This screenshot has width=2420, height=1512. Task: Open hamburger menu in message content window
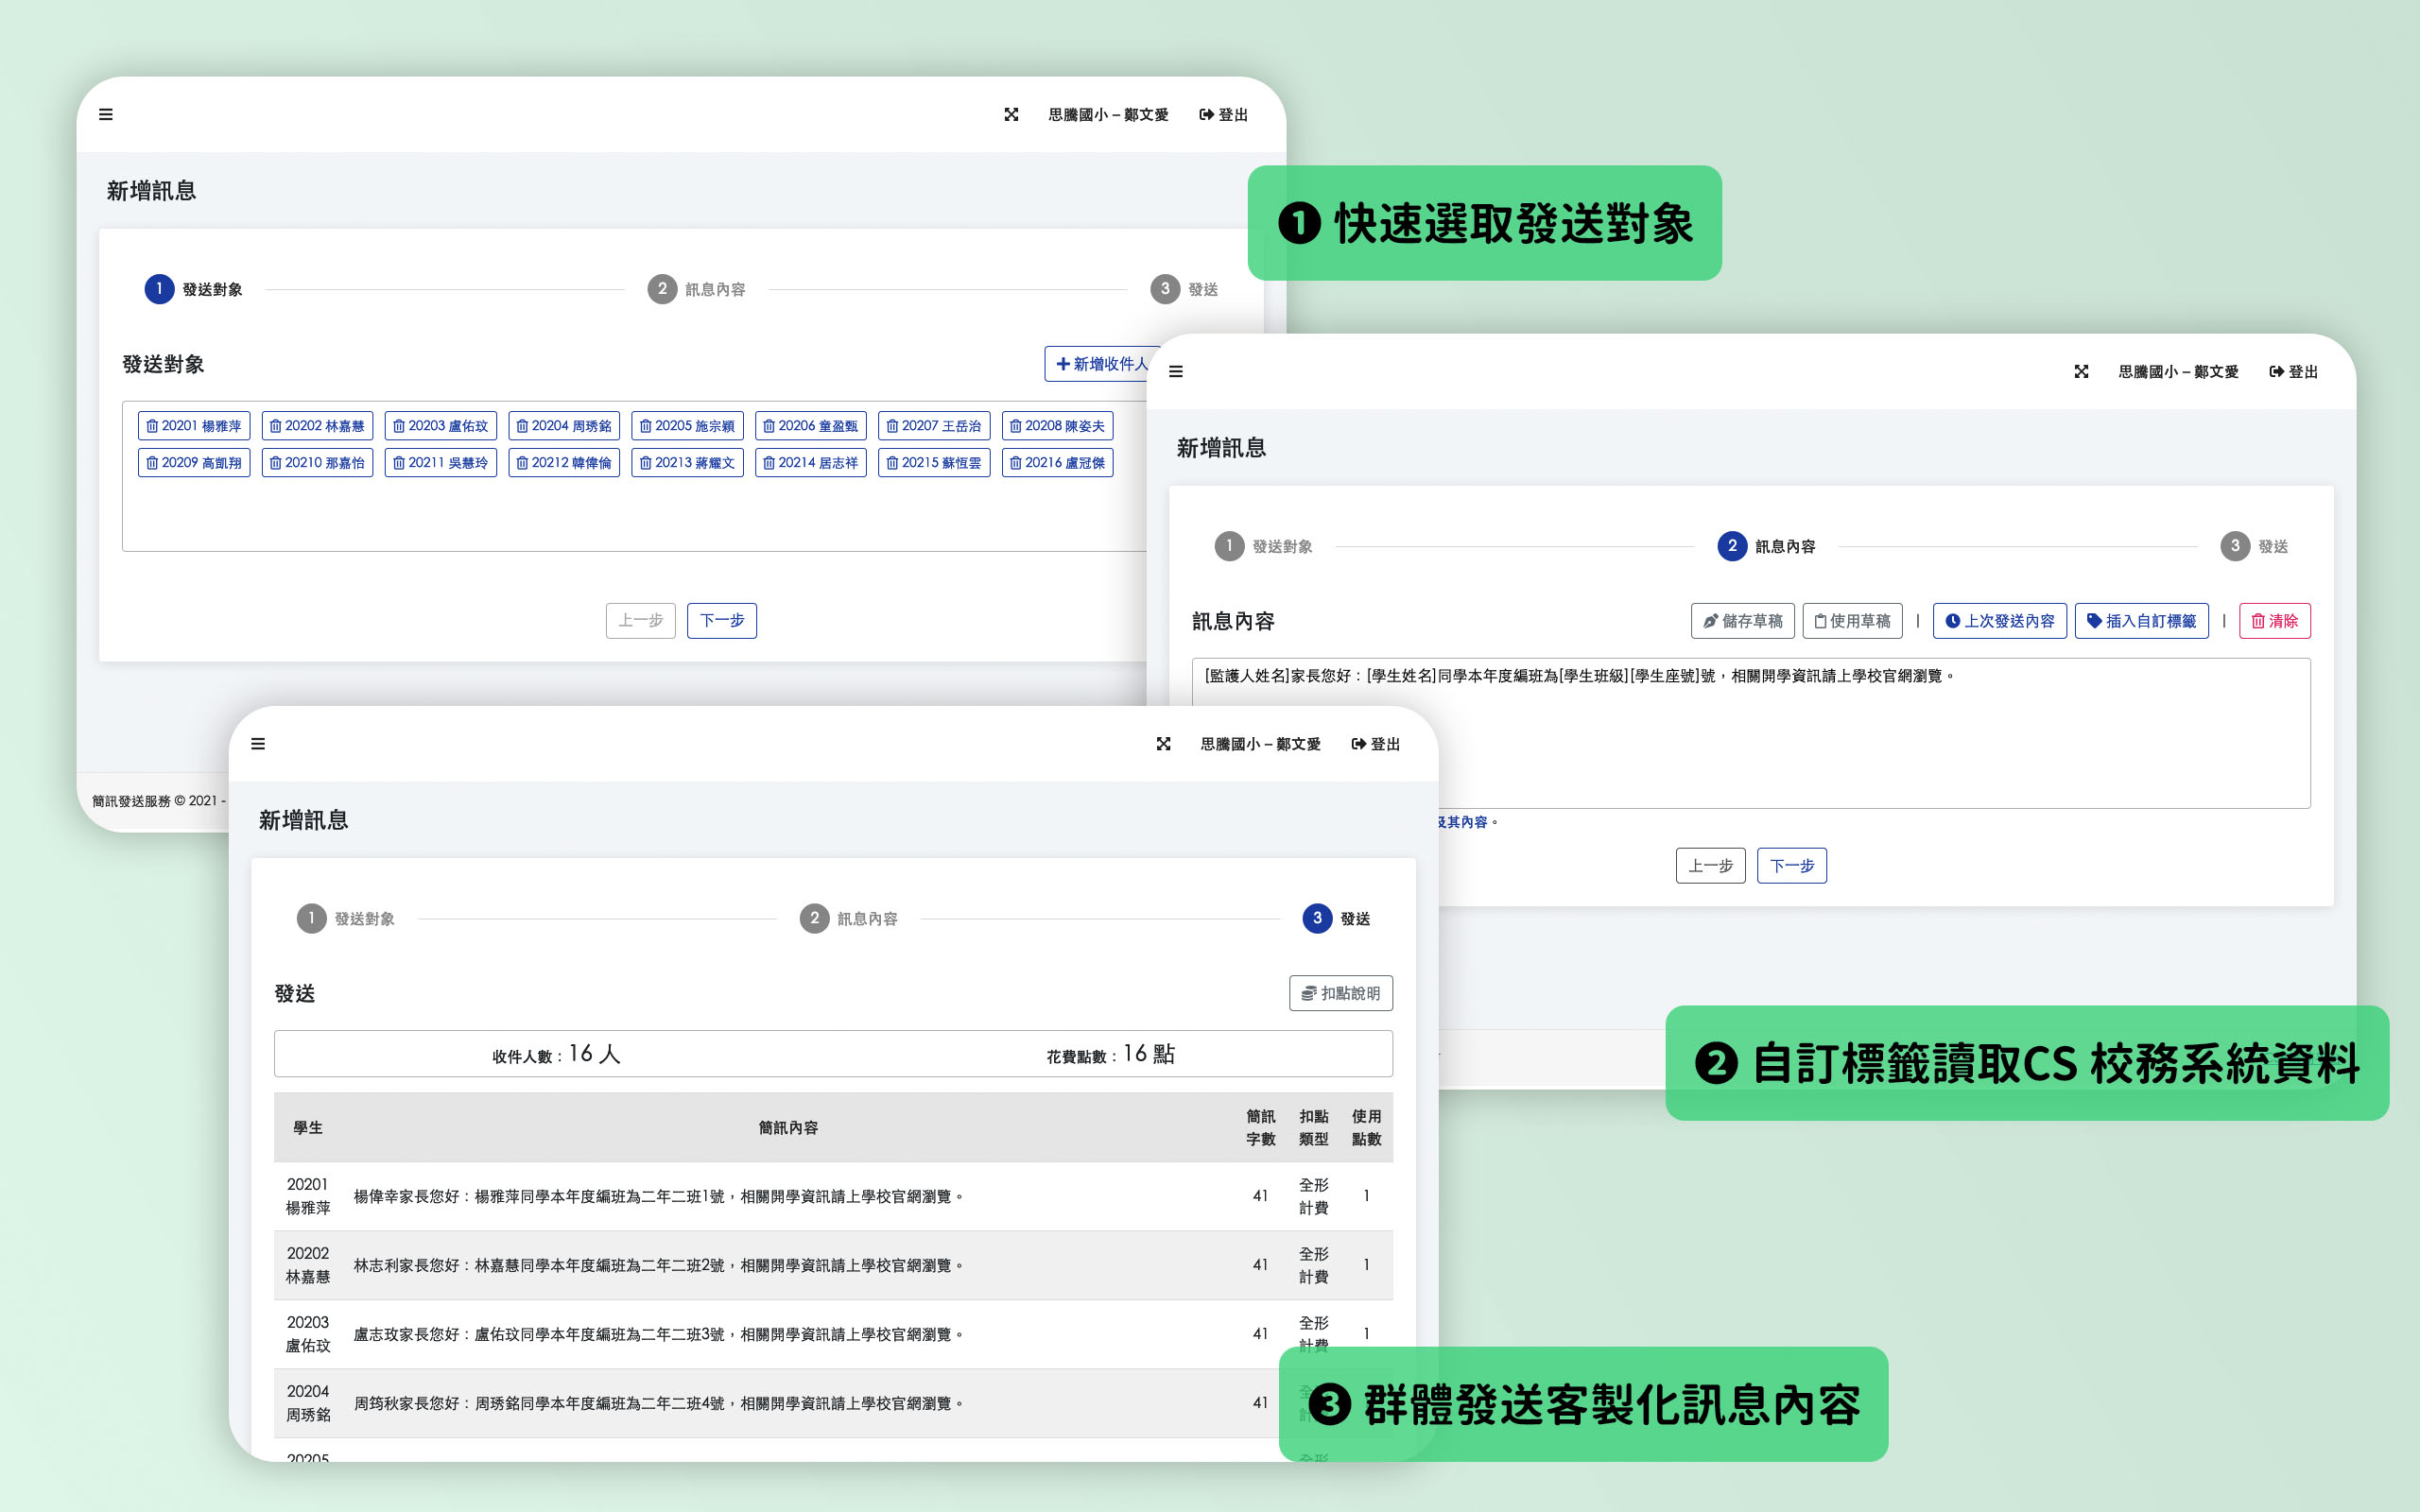[1176, 372]
